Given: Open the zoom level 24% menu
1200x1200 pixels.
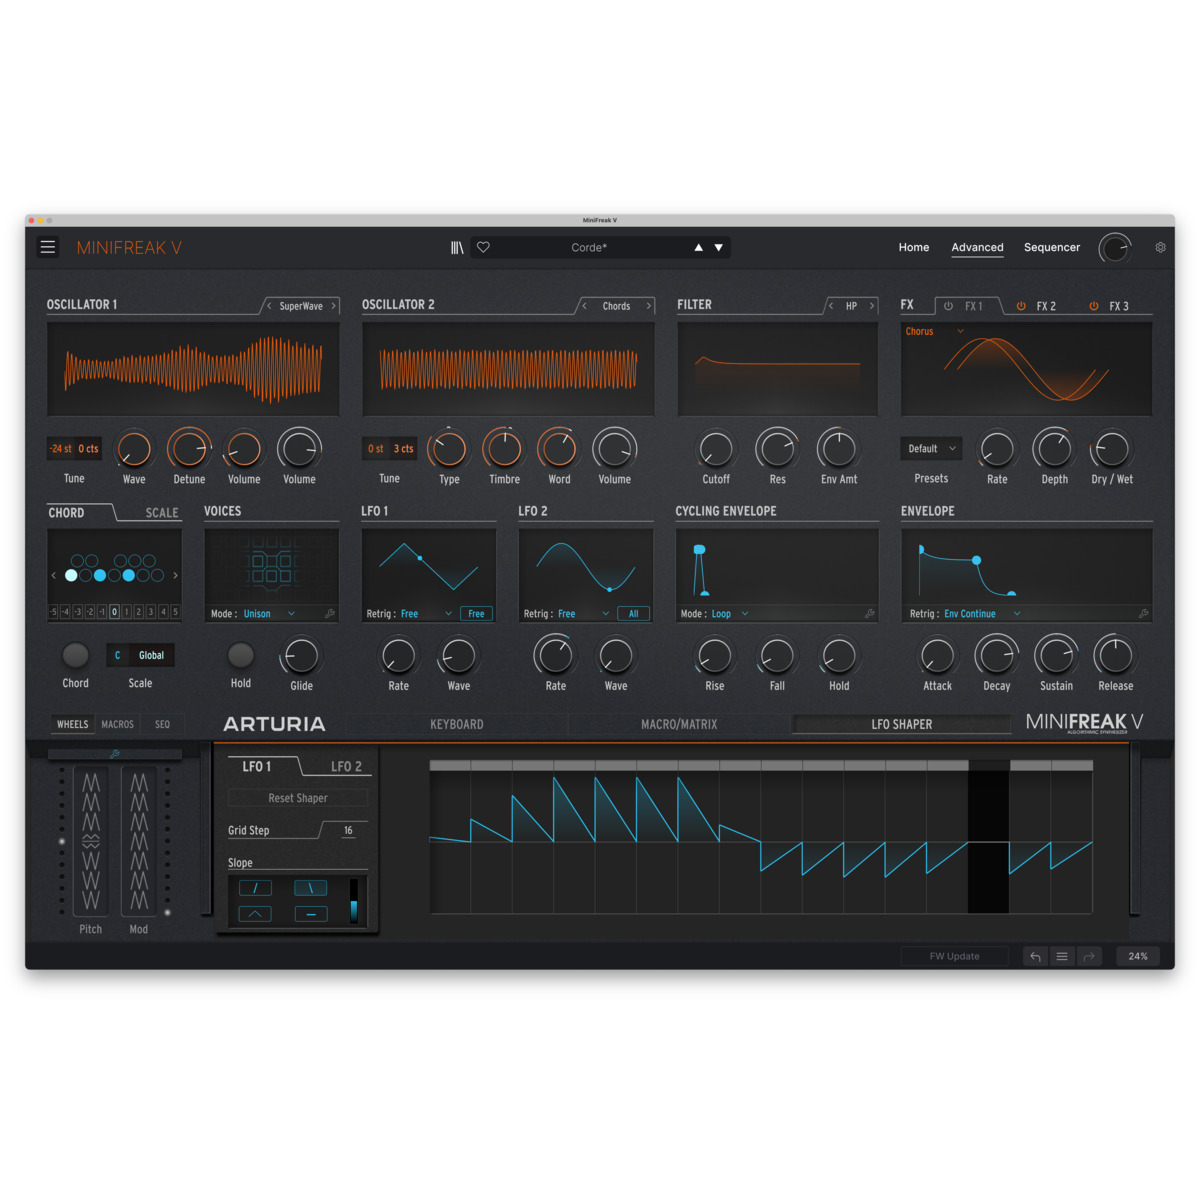Looking at the screenshot, I should 1138,957.
